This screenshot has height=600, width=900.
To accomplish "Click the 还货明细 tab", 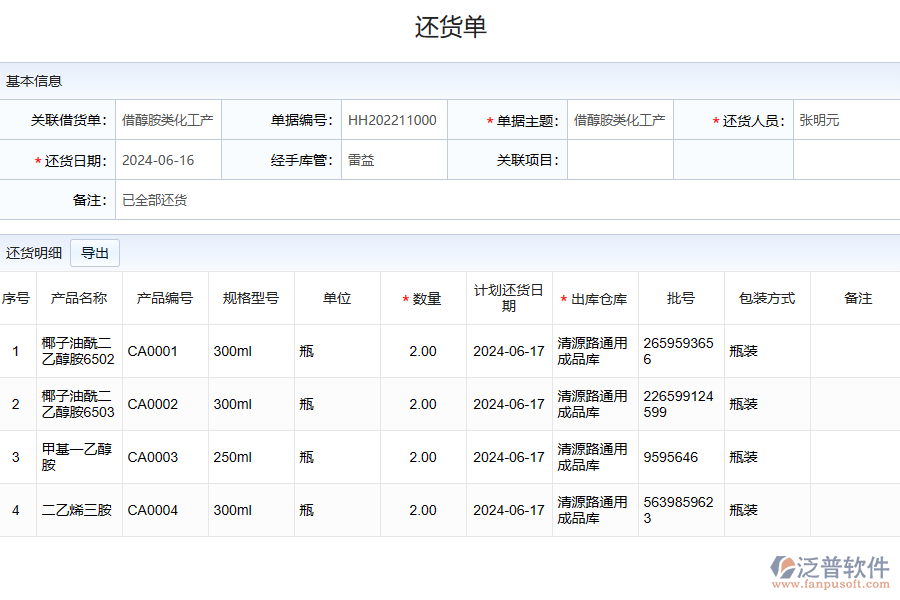I will (33, 253).
